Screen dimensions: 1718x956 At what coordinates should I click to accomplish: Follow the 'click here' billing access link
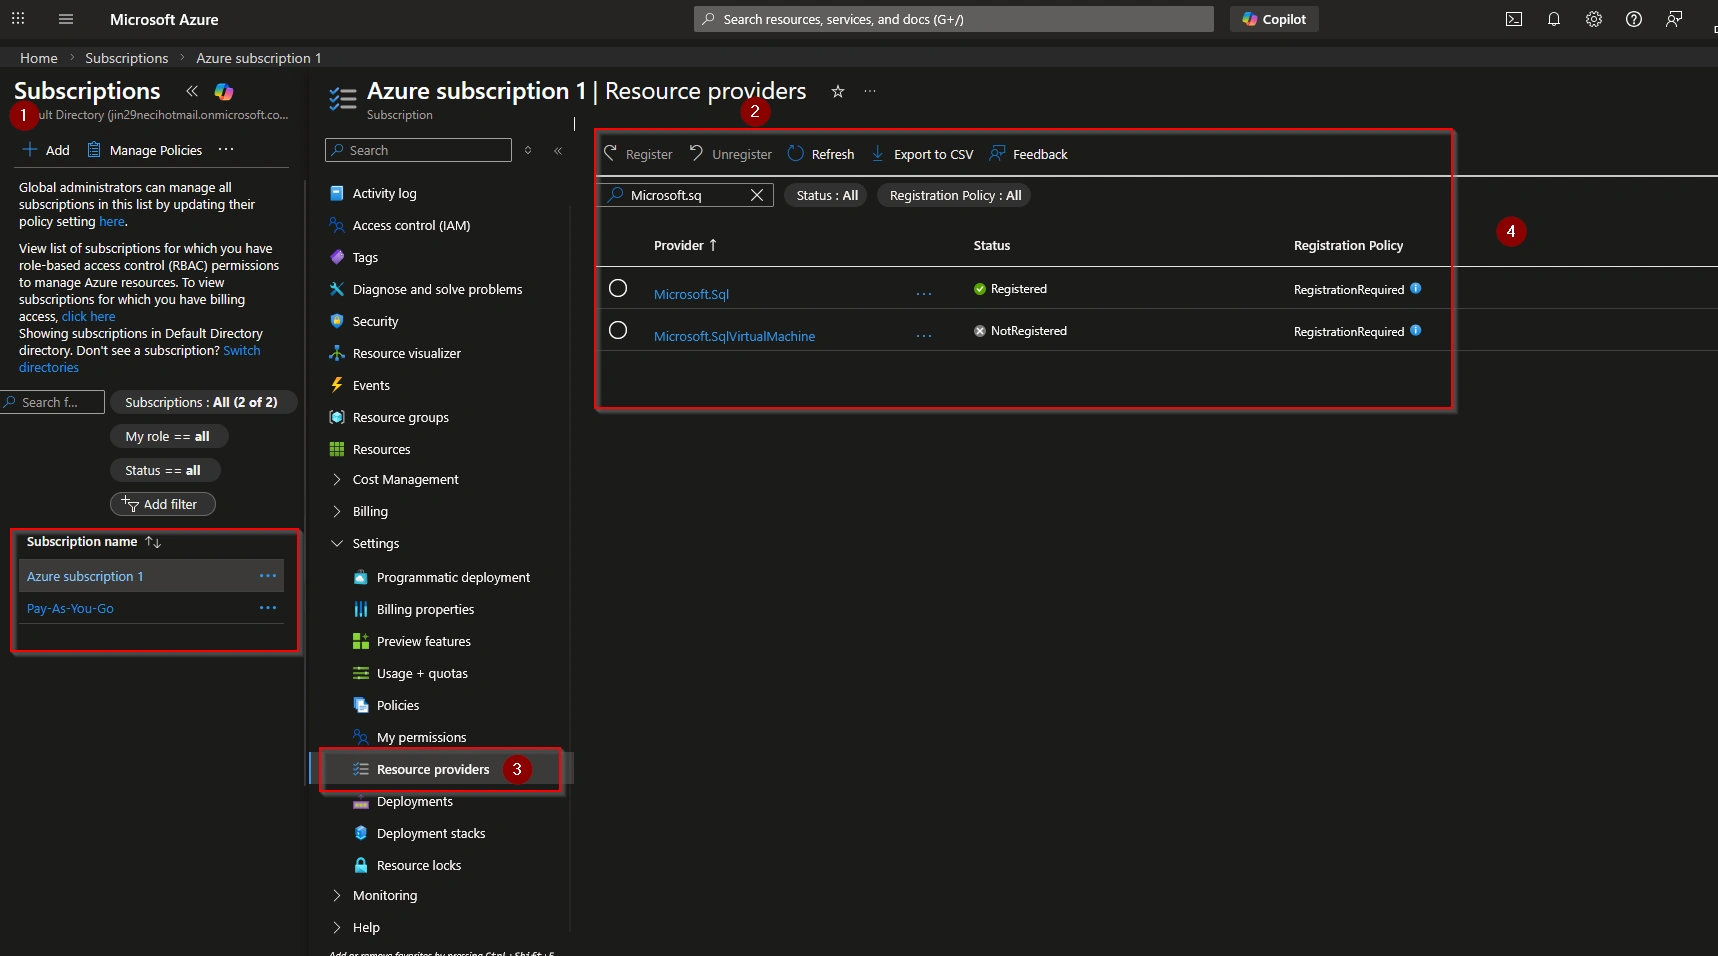point(88,317)
